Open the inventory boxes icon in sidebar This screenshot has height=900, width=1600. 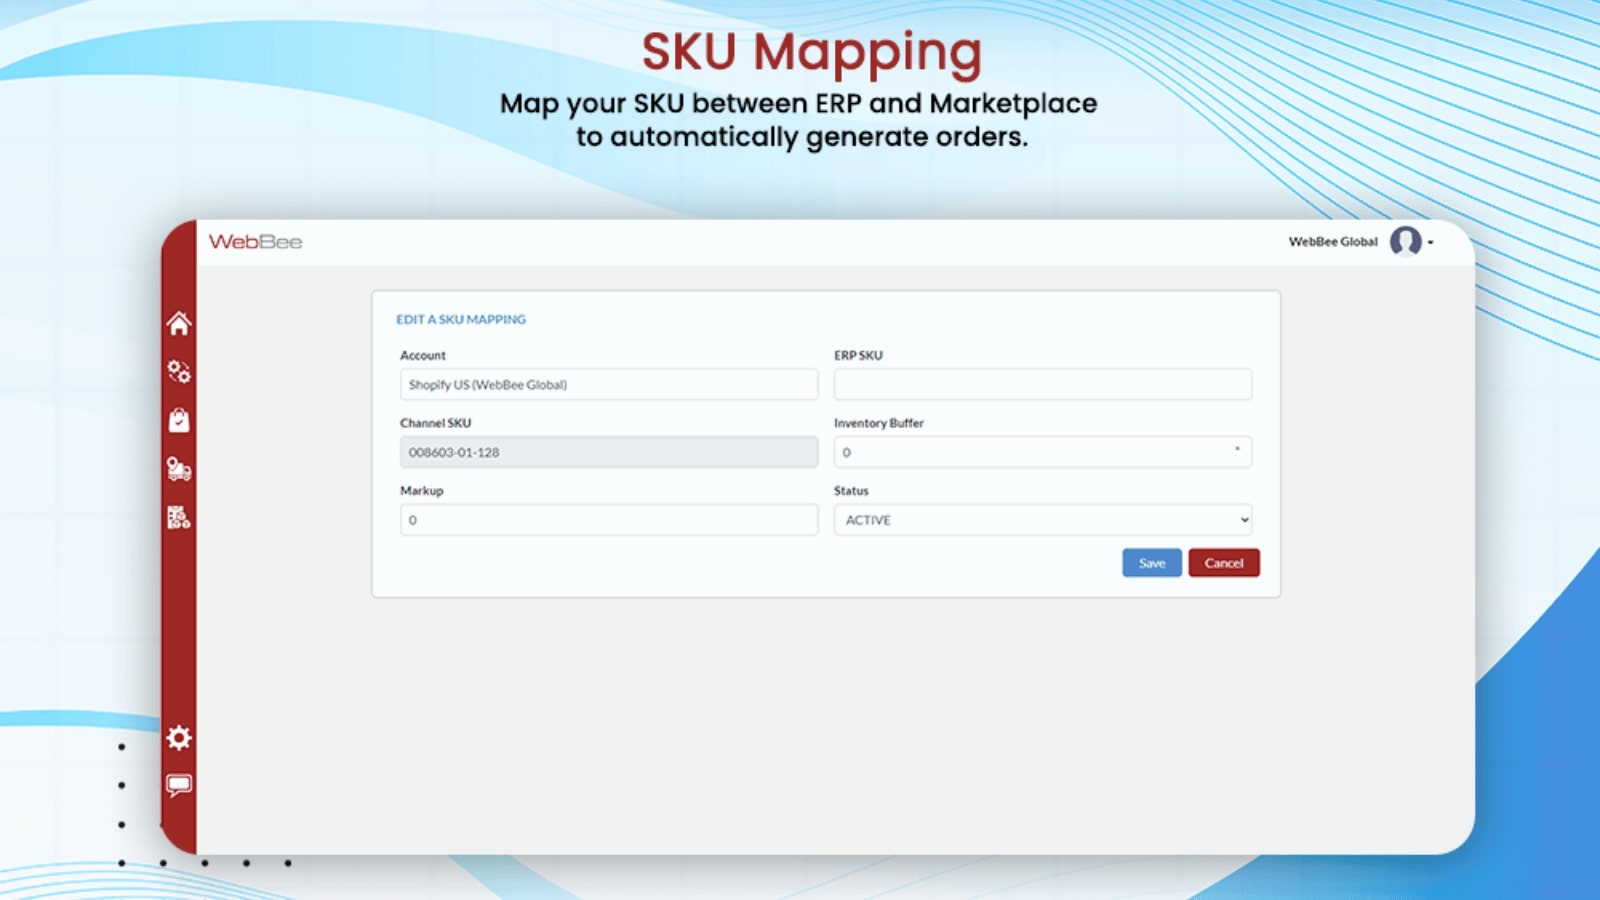click(179, 517)
